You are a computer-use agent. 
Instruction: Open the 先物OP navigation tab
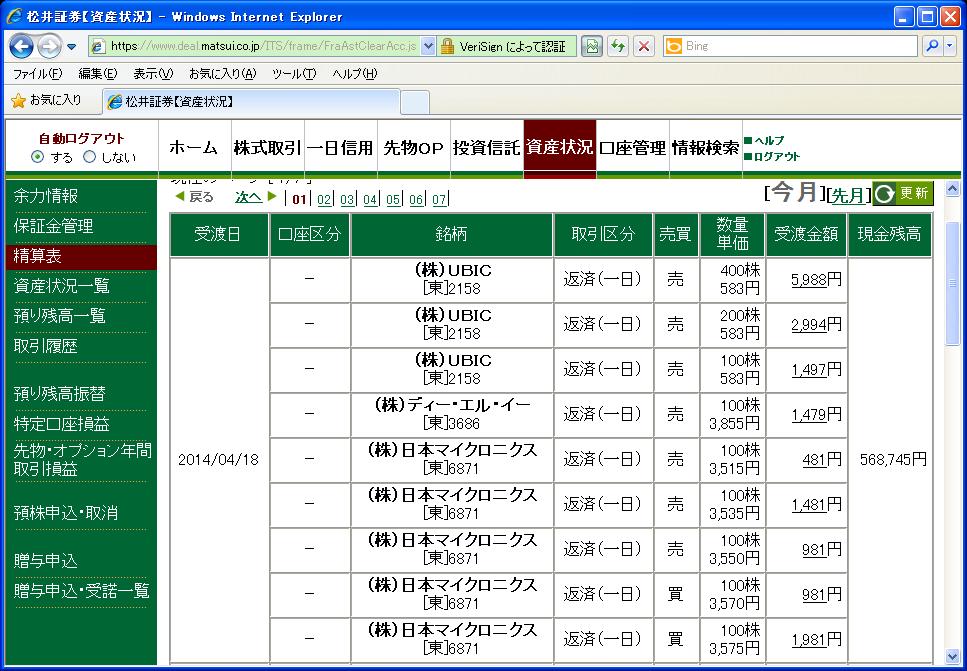tap(414, 147)
